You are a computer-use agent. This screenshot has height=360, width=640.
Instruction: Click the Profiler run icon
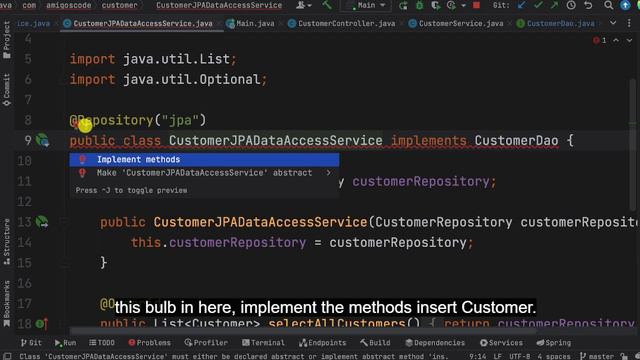(x=451, y=5)
